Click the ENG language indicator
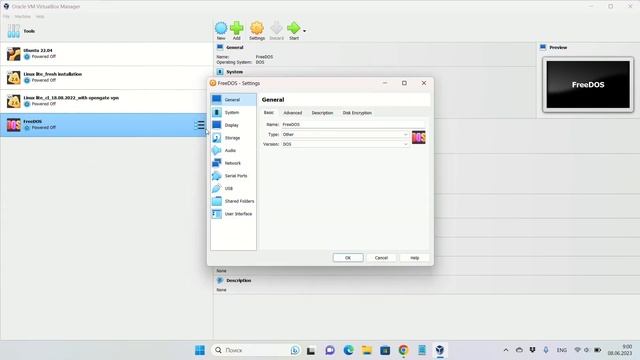Viewport: 640px width, 360px height. tap(562, 350)
